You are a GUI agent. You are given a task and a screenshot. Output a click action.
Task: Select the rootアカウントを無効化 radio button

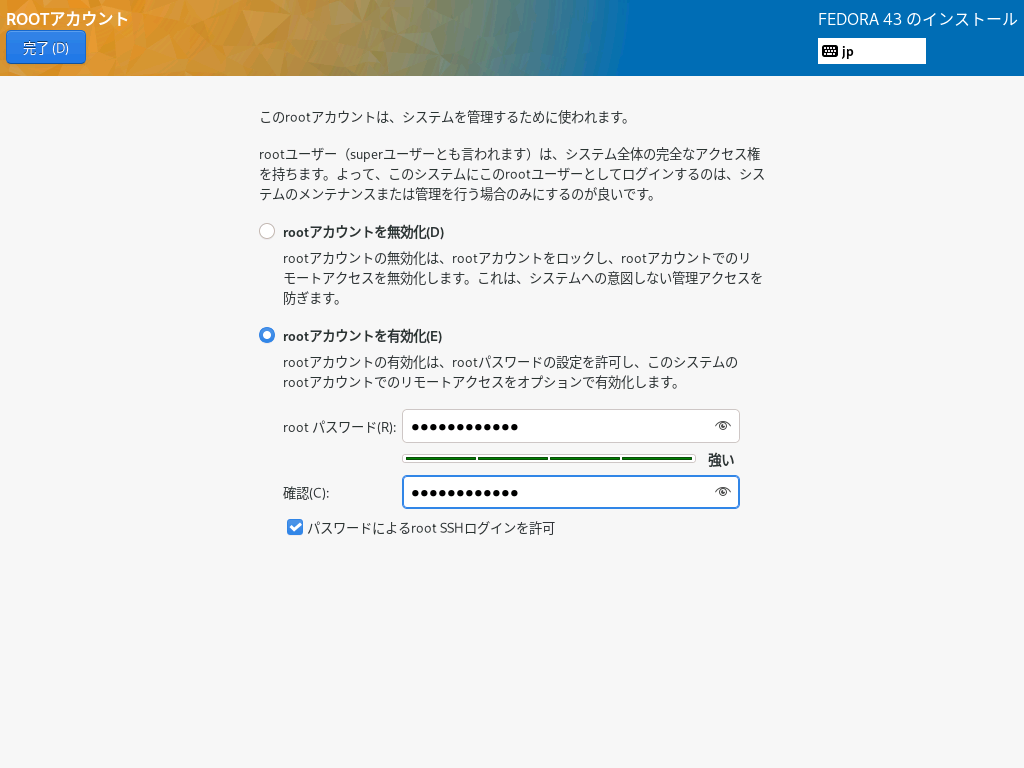coord(267,231)
